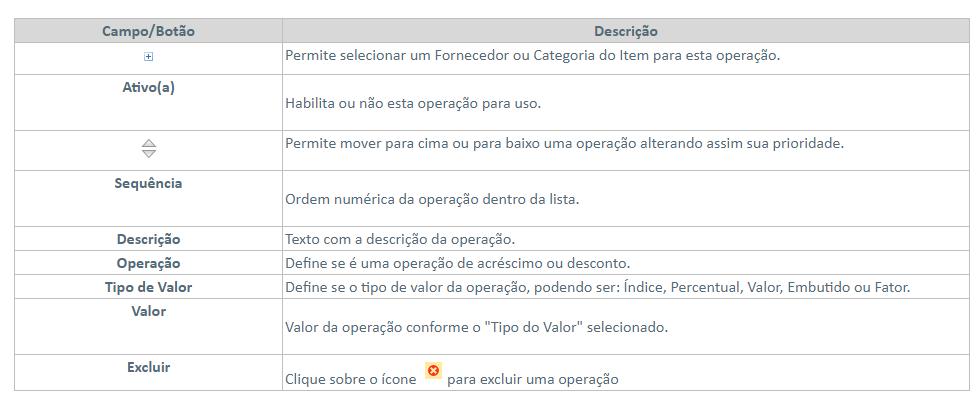Click text about selecting Fornecedor or Categoria
This screenshot has height=396, width=978.
click(x=533, y=55)
